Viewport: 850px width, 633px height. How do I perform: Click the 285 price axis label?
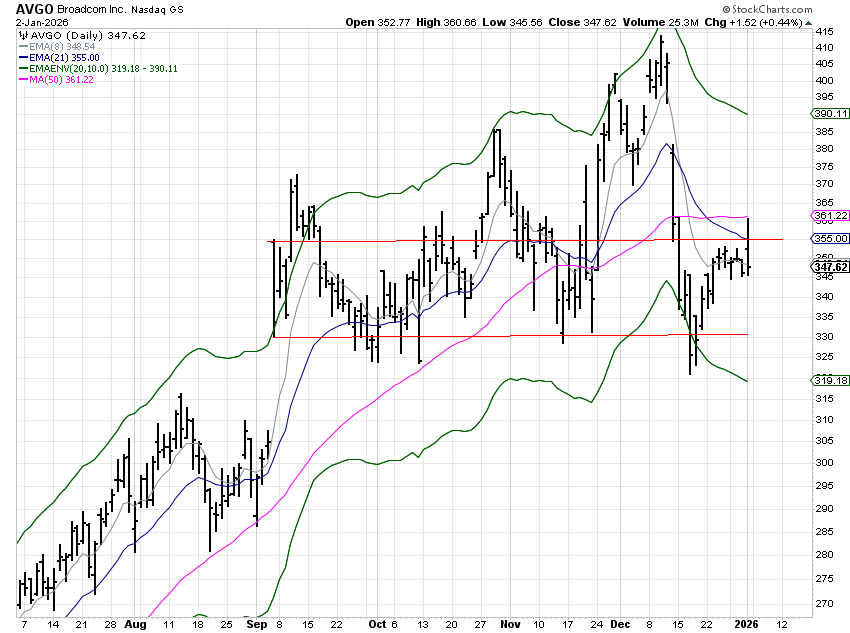[x=825, y=532]
